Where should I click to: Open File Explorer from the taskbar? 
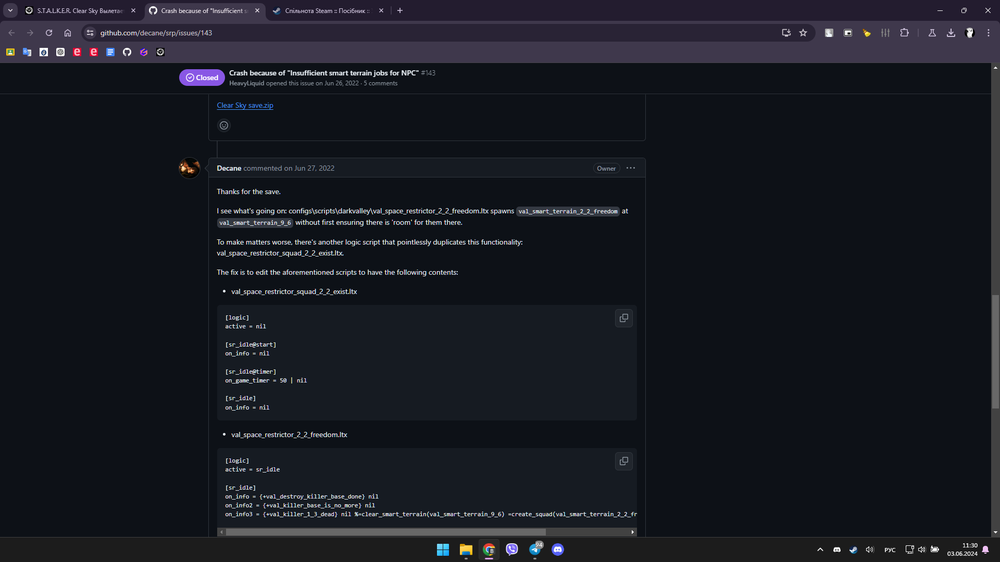(x=466, y=550)
